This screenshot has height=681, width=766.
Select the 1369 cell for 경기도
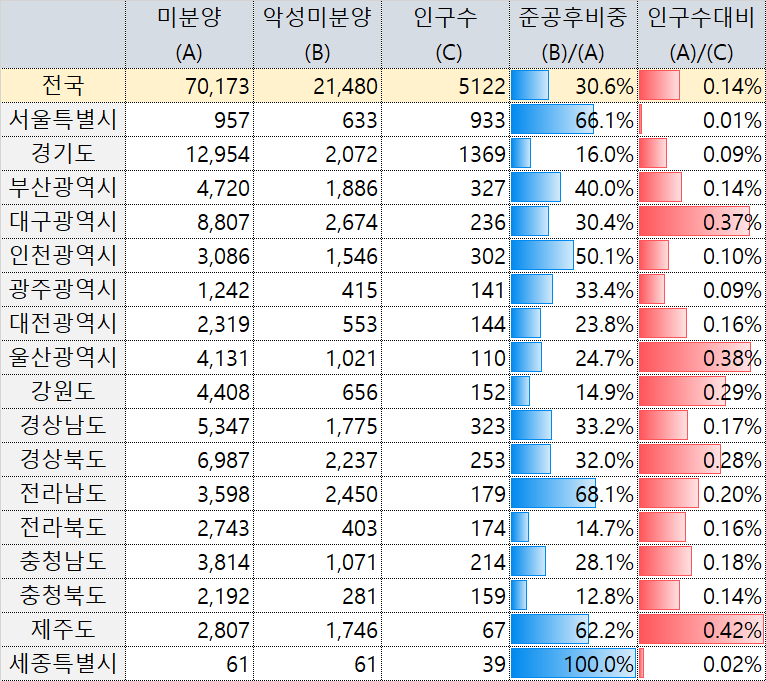pos(446,153)
